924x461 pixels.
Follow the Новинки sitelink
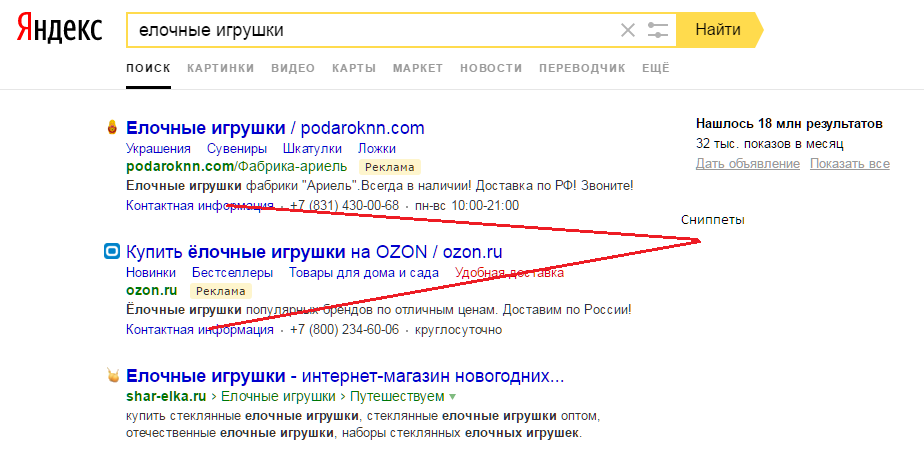point(151,273)
